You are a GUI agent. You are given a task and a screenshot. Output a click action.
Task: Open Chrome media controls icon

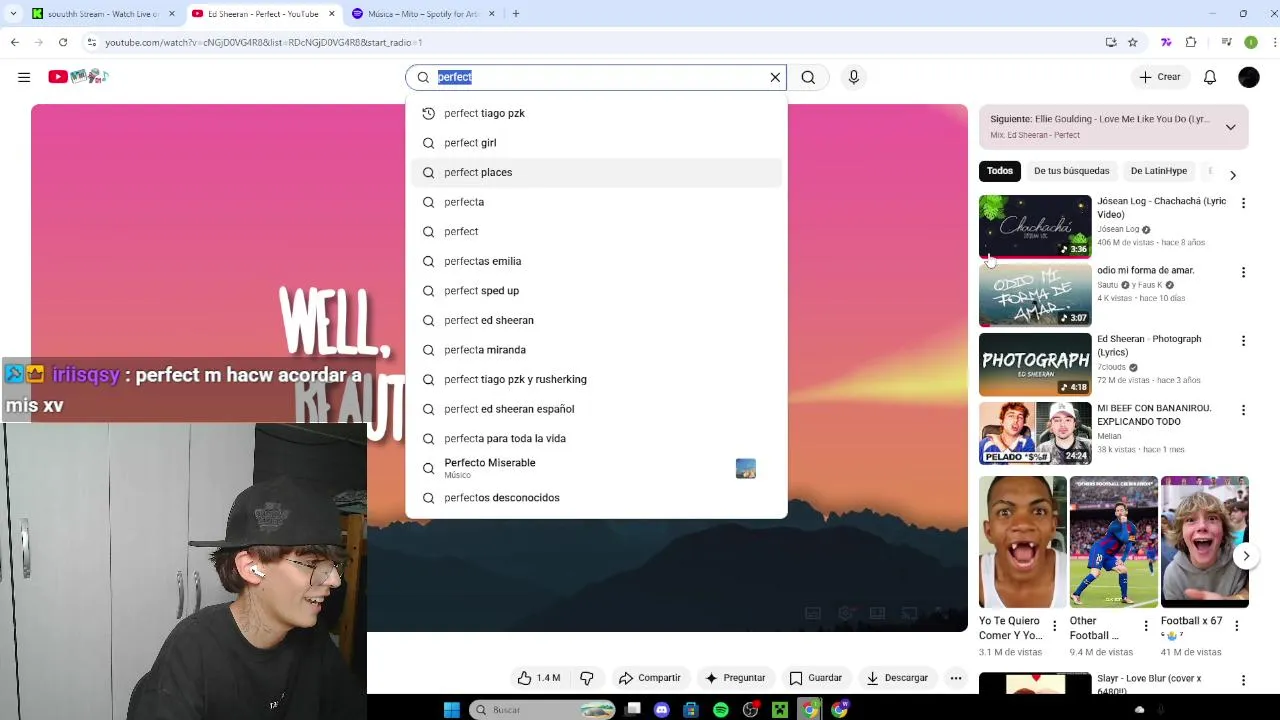[x=1226, y=42]
